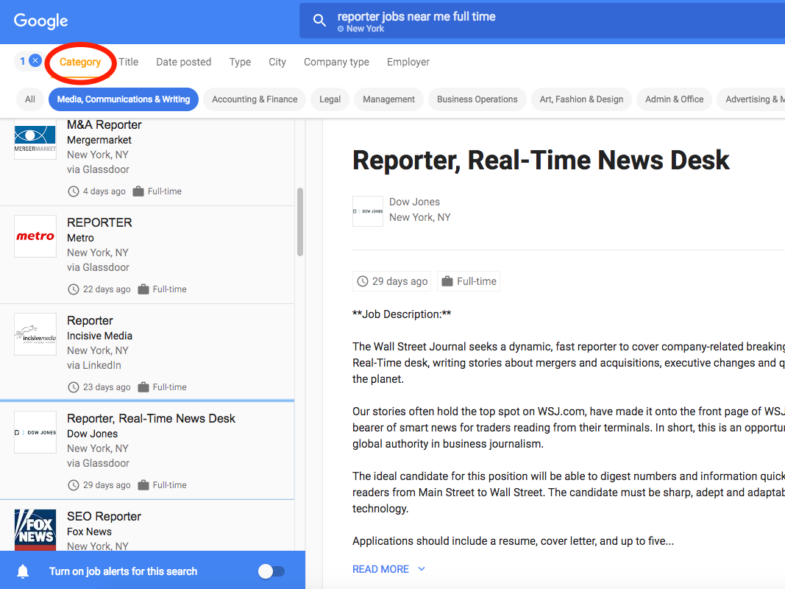Click briefcase icon on Metro listing

coord(143,289)
